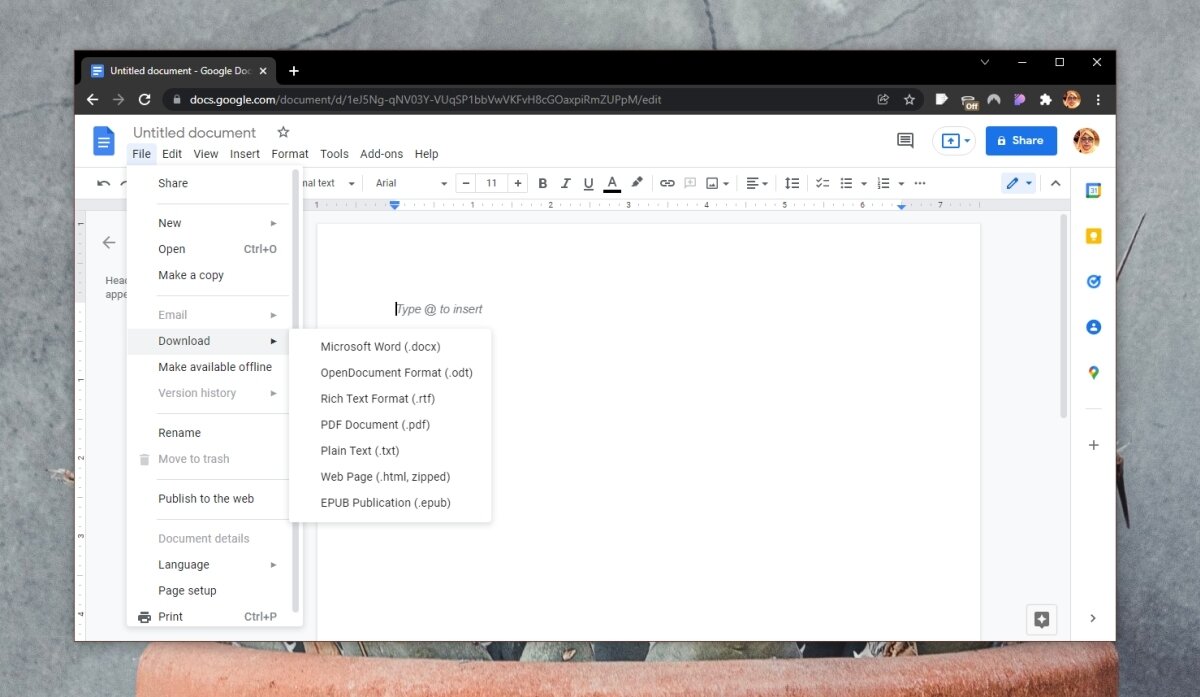Click the Chrome address bar URL
The height and width of the screenshot is (697, 1200).
coord(425,99)
